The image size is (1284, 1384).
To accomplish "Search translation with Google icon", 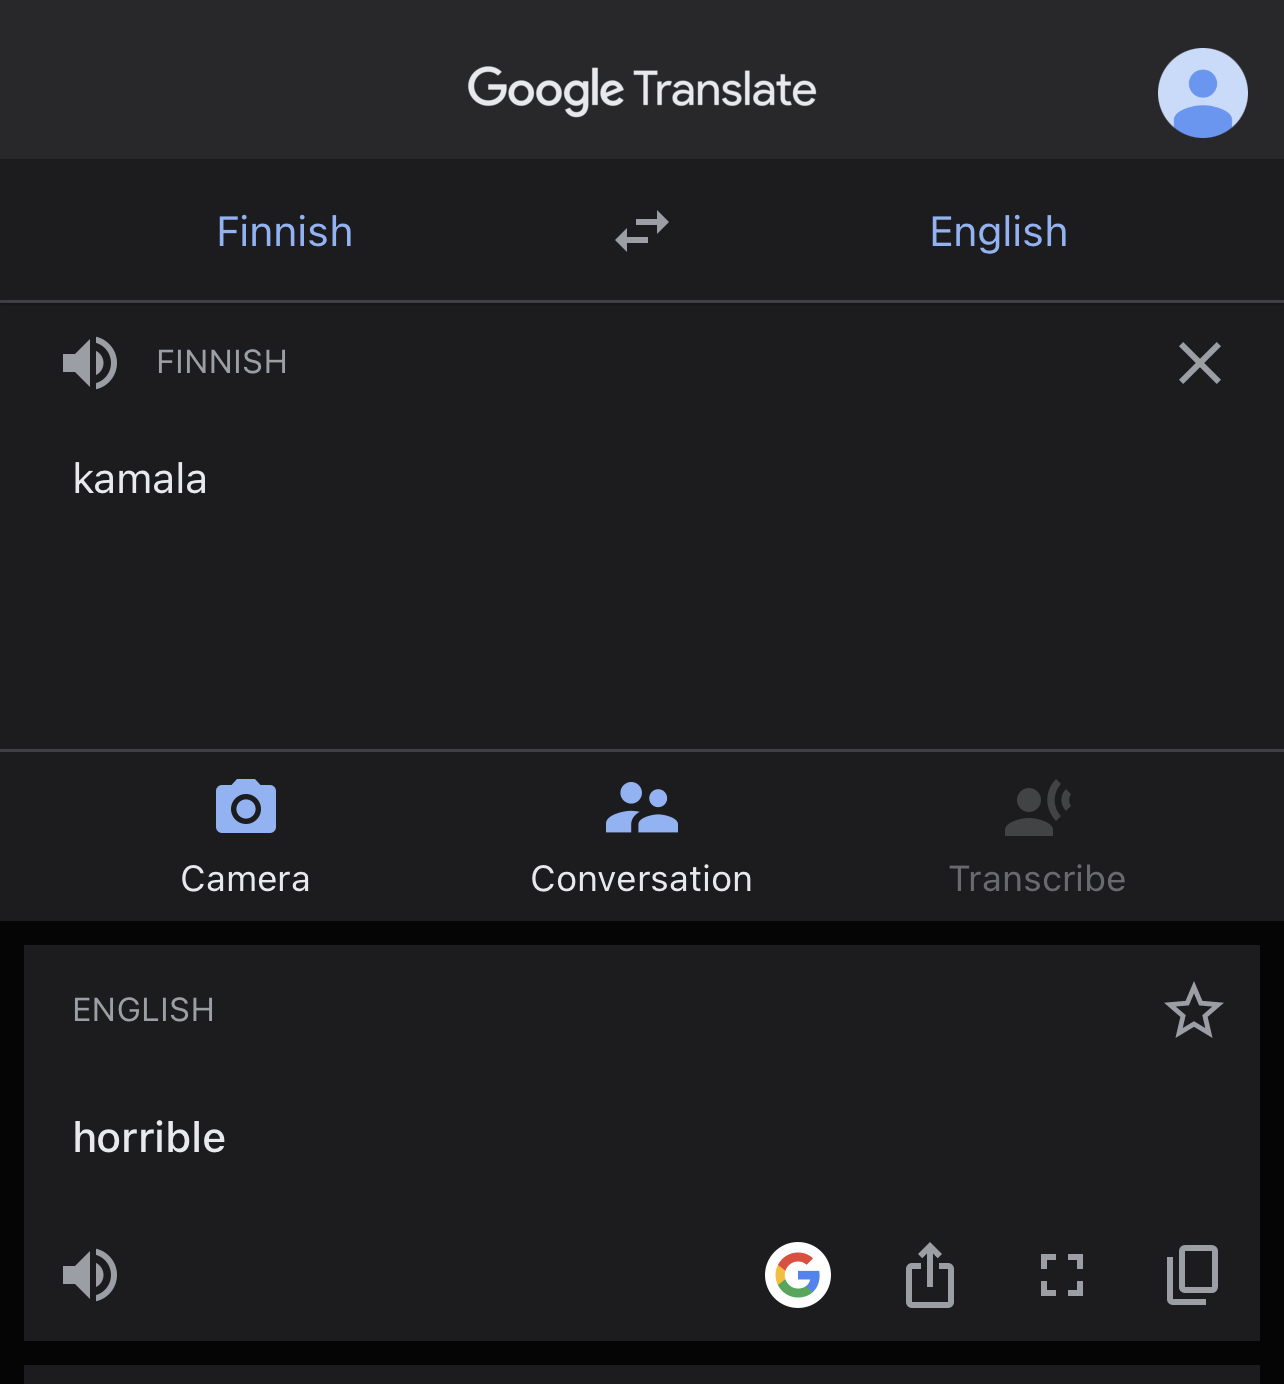I will (797, 1275).
